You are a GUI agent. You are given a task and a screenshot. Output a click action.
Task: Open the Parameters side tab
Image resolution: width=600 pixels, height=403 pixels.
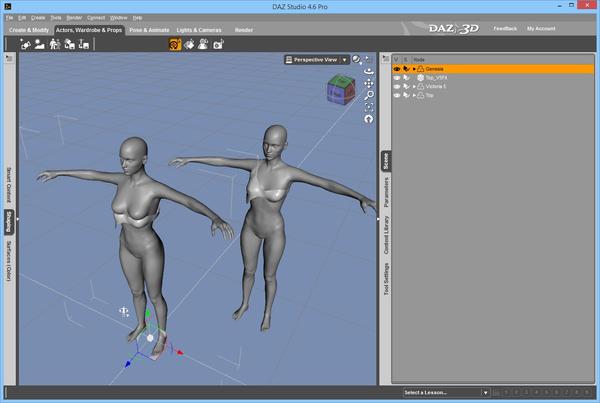pos(386,192)
